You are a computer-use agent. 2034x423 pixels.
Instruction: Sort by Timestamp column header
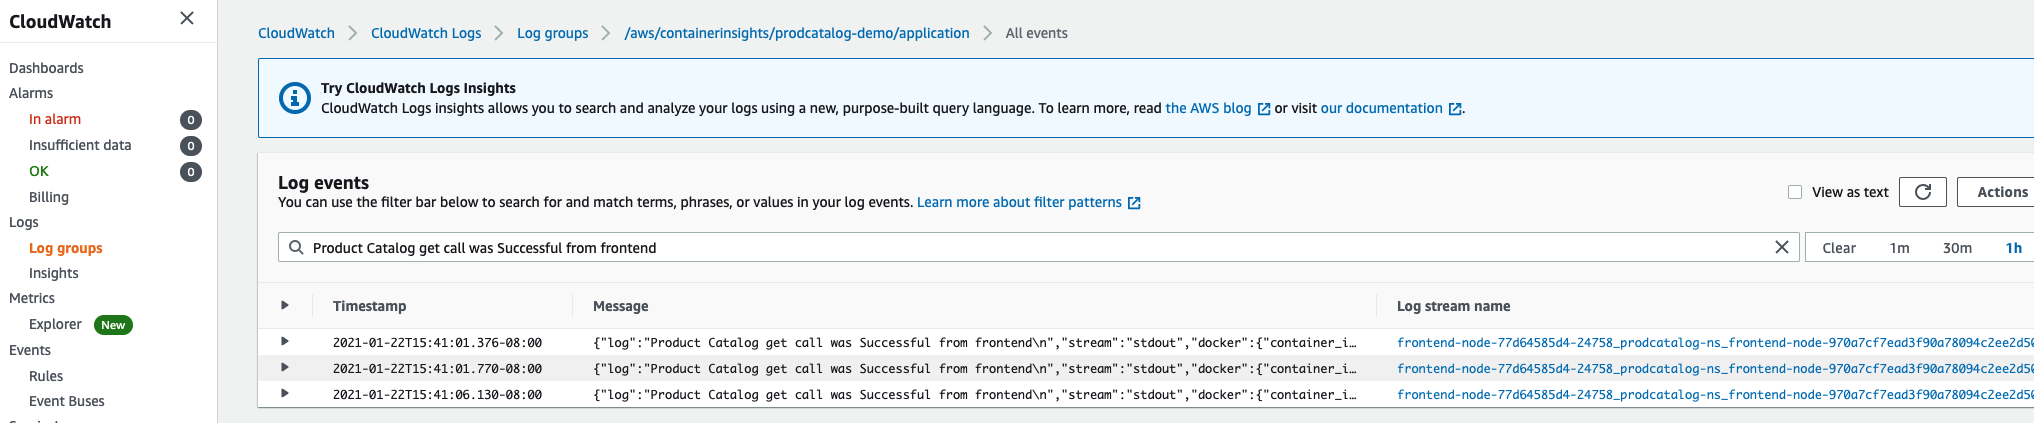(369, 306)
